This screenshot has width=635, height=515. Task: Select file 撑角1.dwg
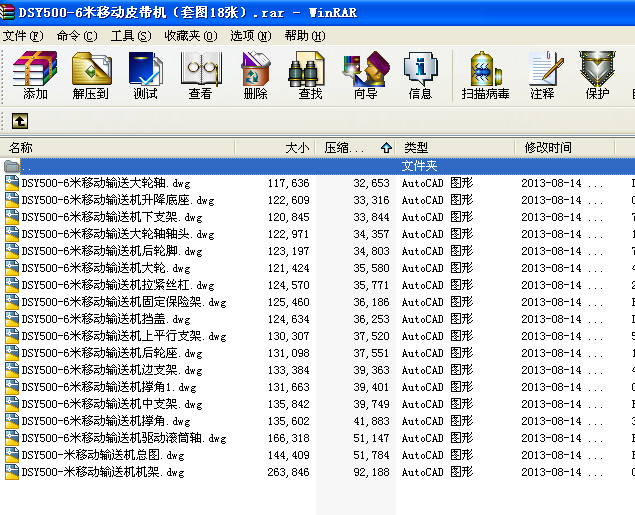coord(109,387)
